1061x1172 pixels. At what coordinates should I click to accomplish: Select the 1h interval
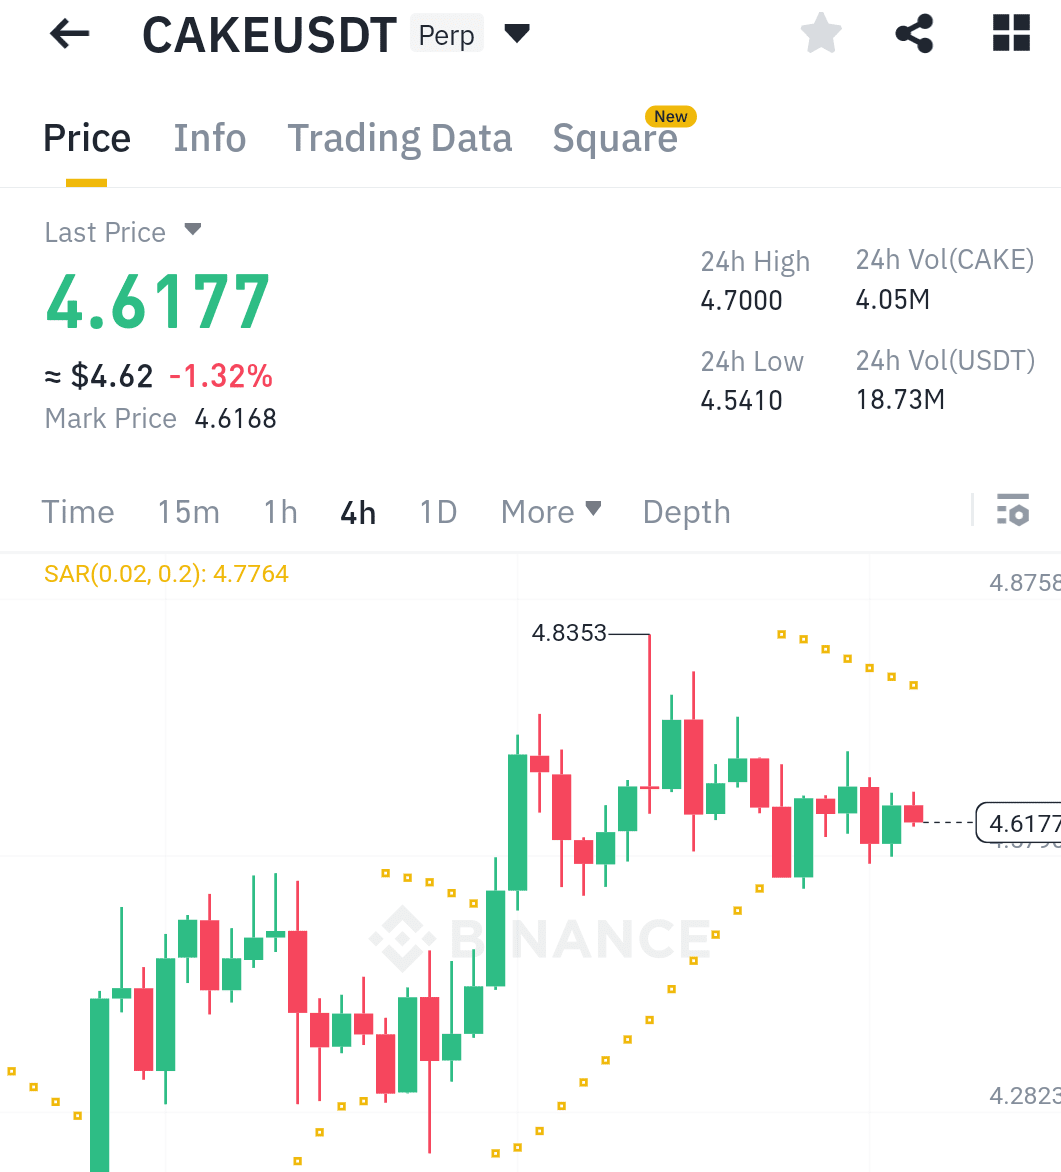click(280, 512)
